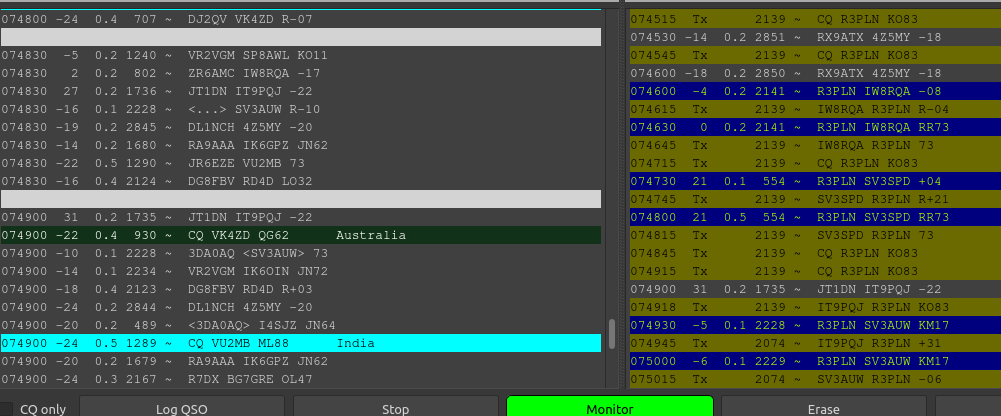Select the highlighted CQ VU2MB ML88 India row
The image size is (1001, 416).
click(301, 343)
